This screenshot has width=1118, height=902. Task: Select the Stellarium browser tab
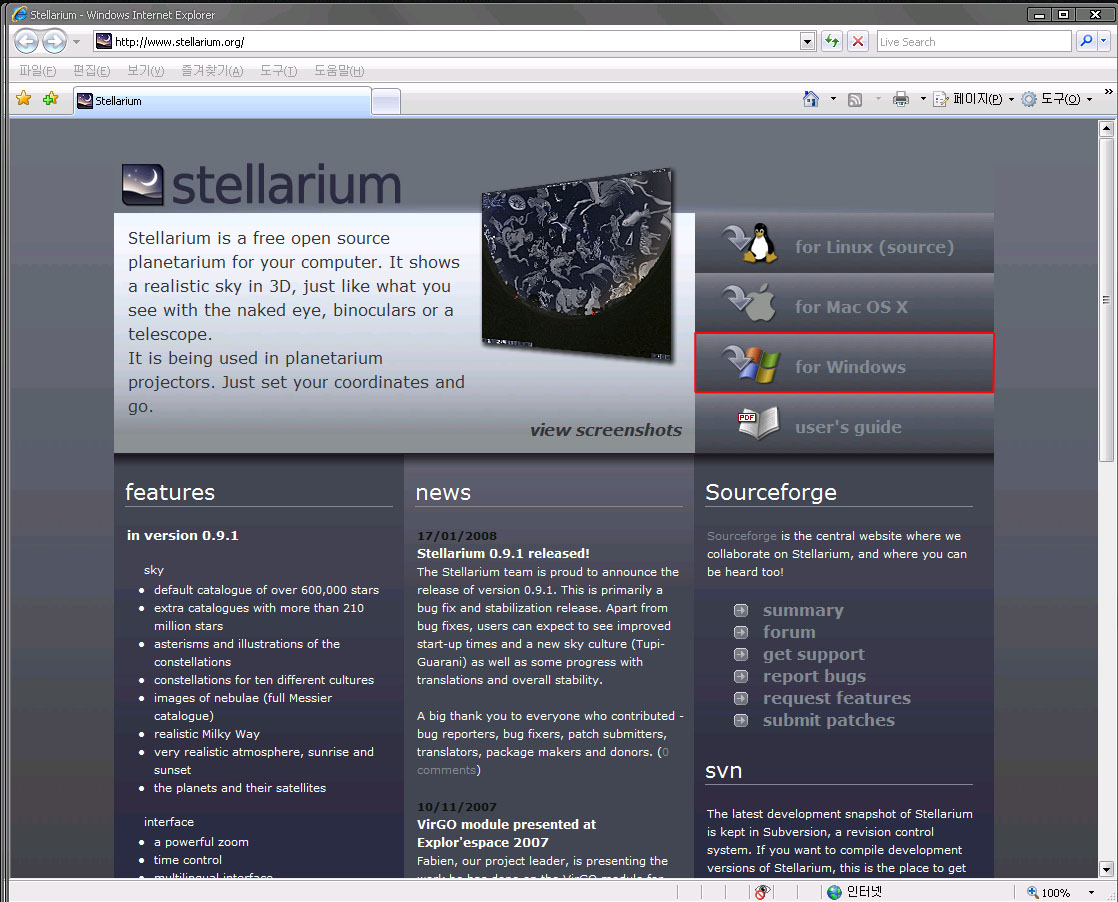tap(222, 101)
